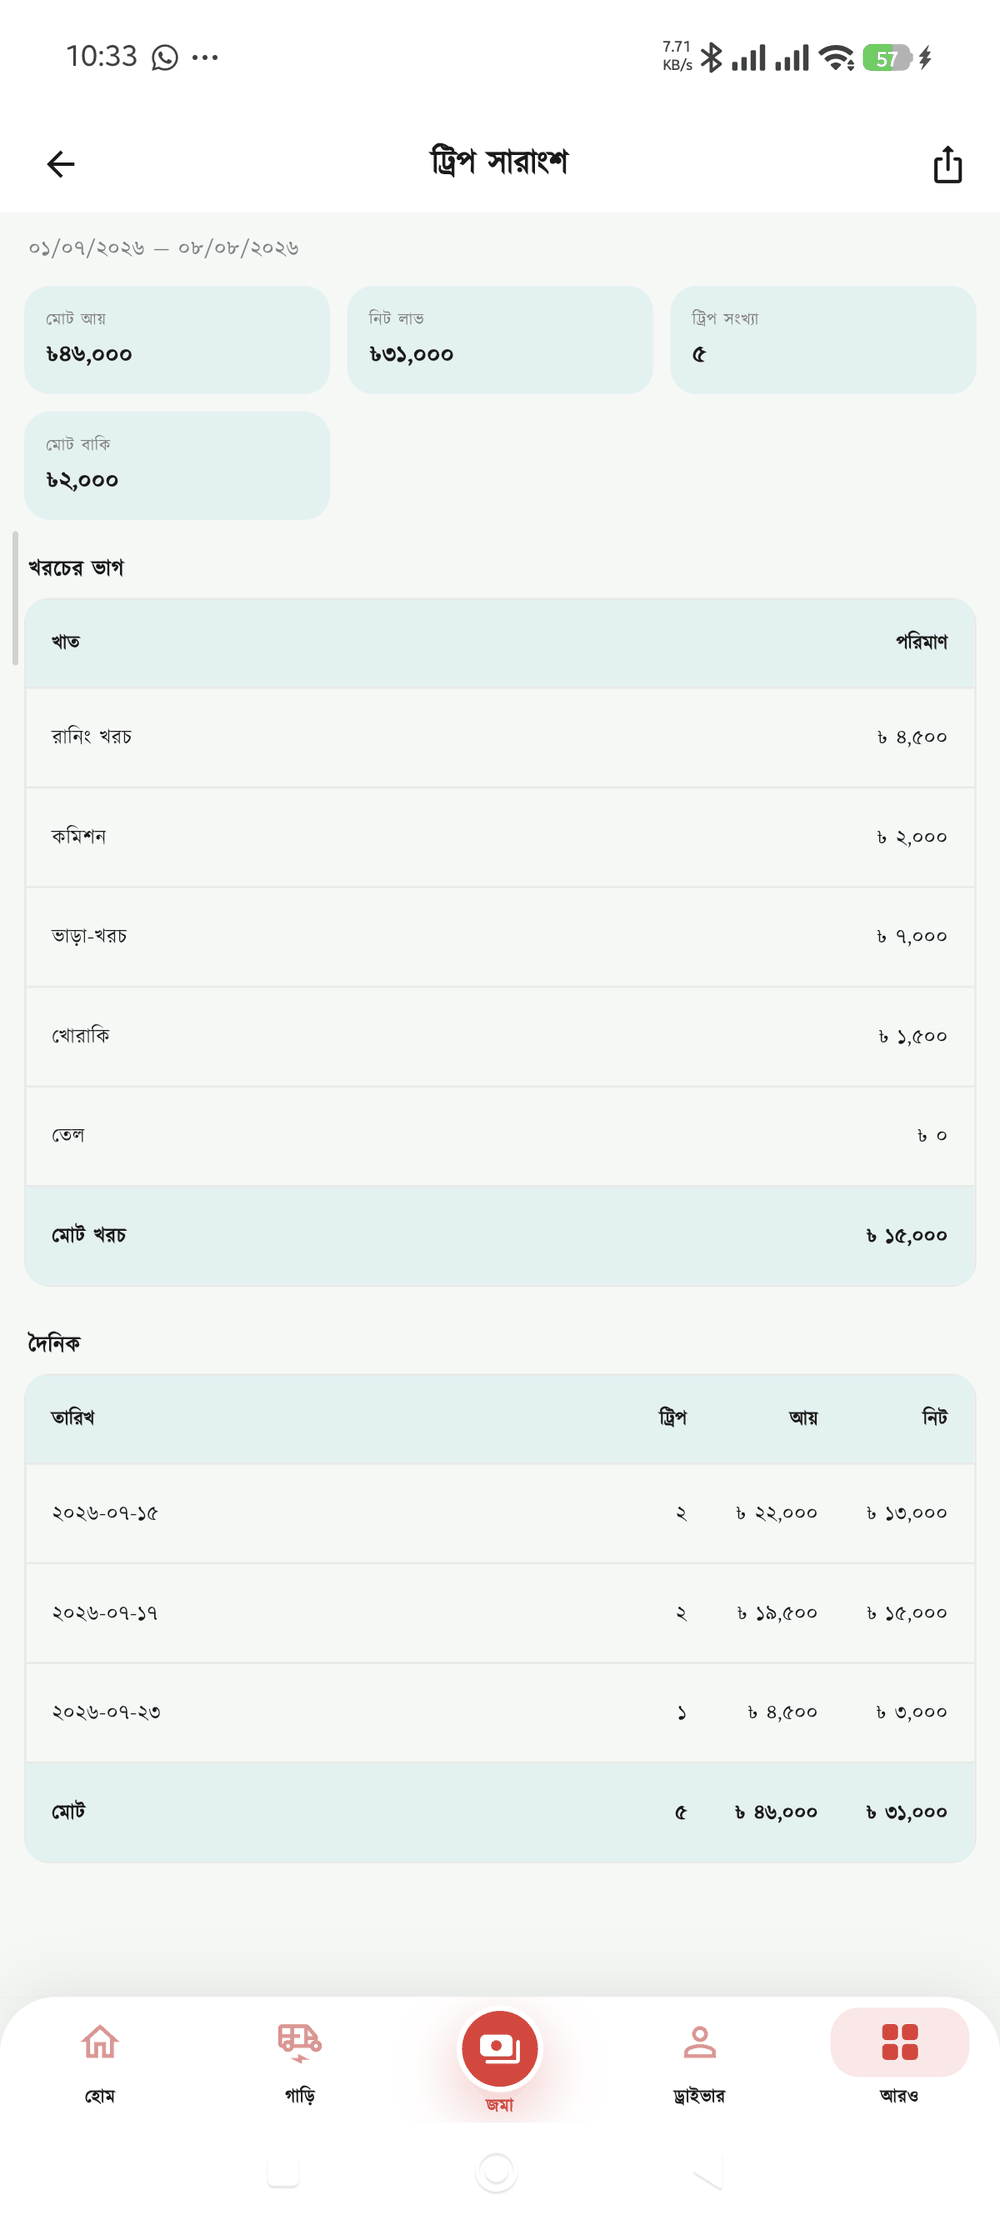Viewport: 1000px width, 2225px height.
Task: Tap the date range text
Action: pyautogui.click(x=164, y=248)
